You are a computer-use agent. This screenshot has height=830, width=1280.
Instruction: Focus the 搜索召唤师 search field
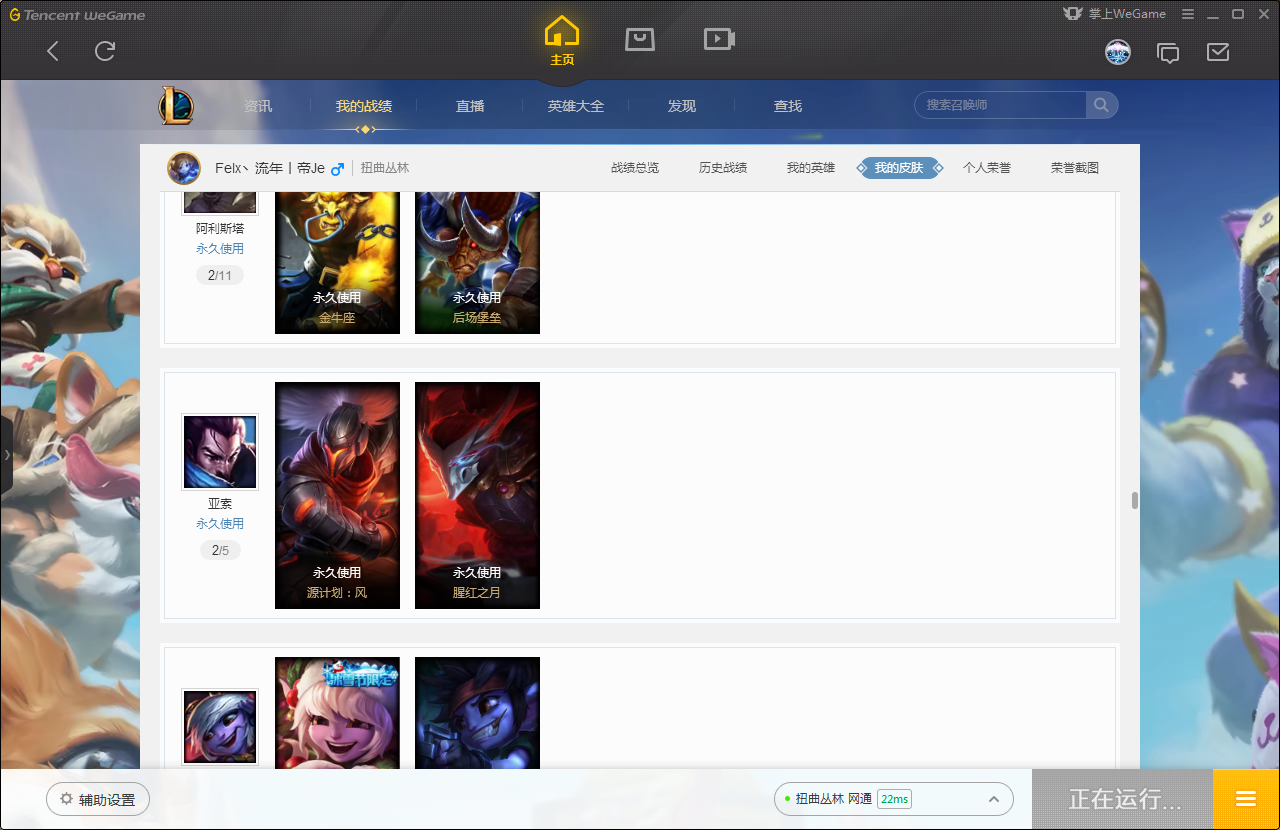1000,105
